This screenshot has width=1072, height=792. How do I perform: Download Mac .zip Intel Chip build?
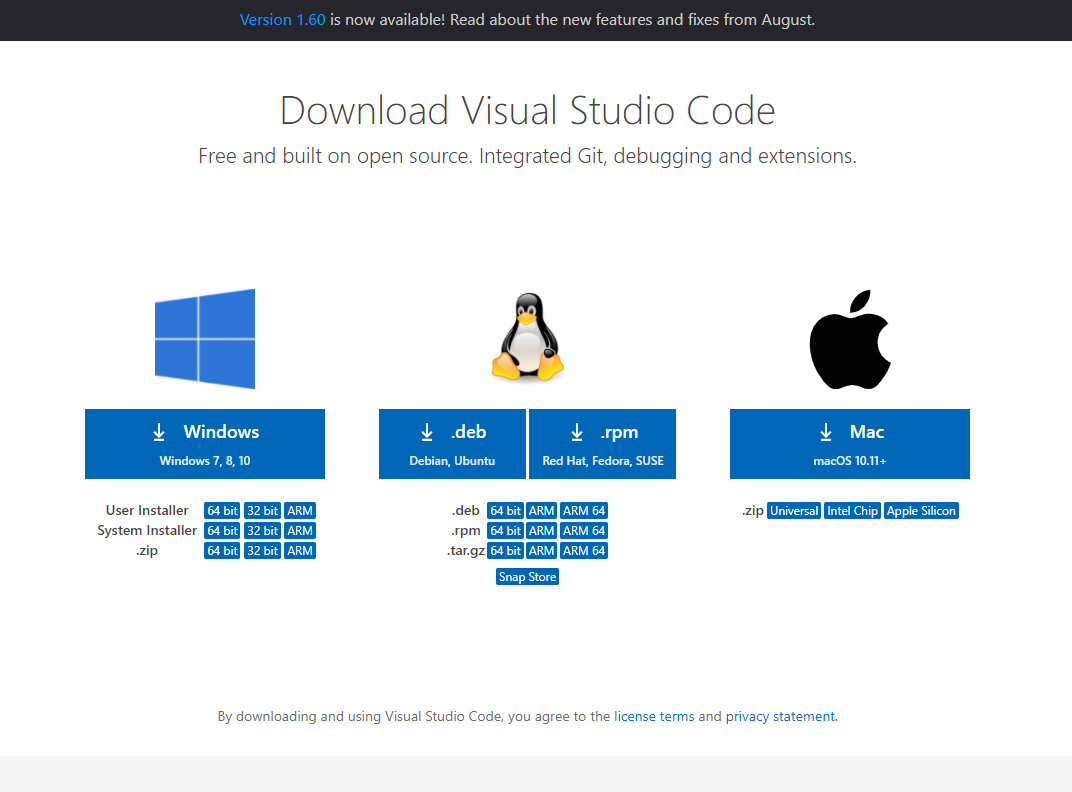(853, 511)
